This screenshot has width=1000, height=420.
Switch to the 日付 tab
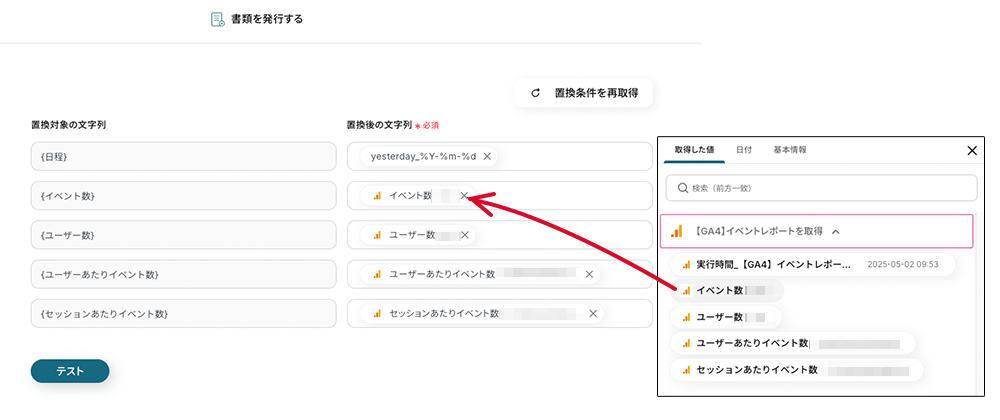(744, 150)
